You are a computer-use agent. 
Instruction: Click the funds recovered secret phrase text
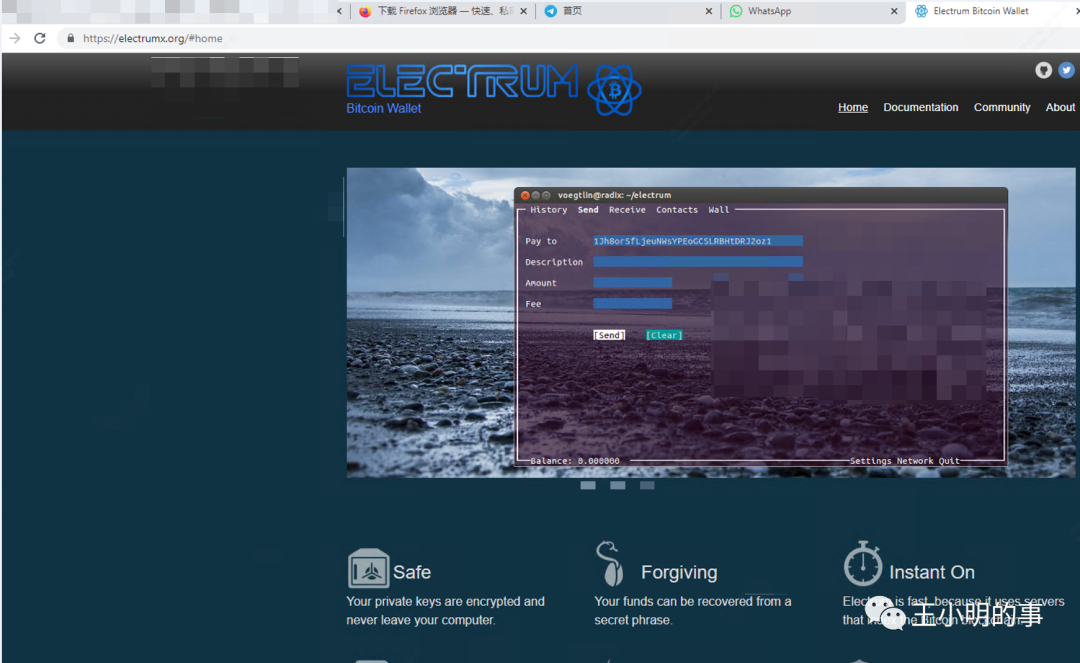[693, 611]
